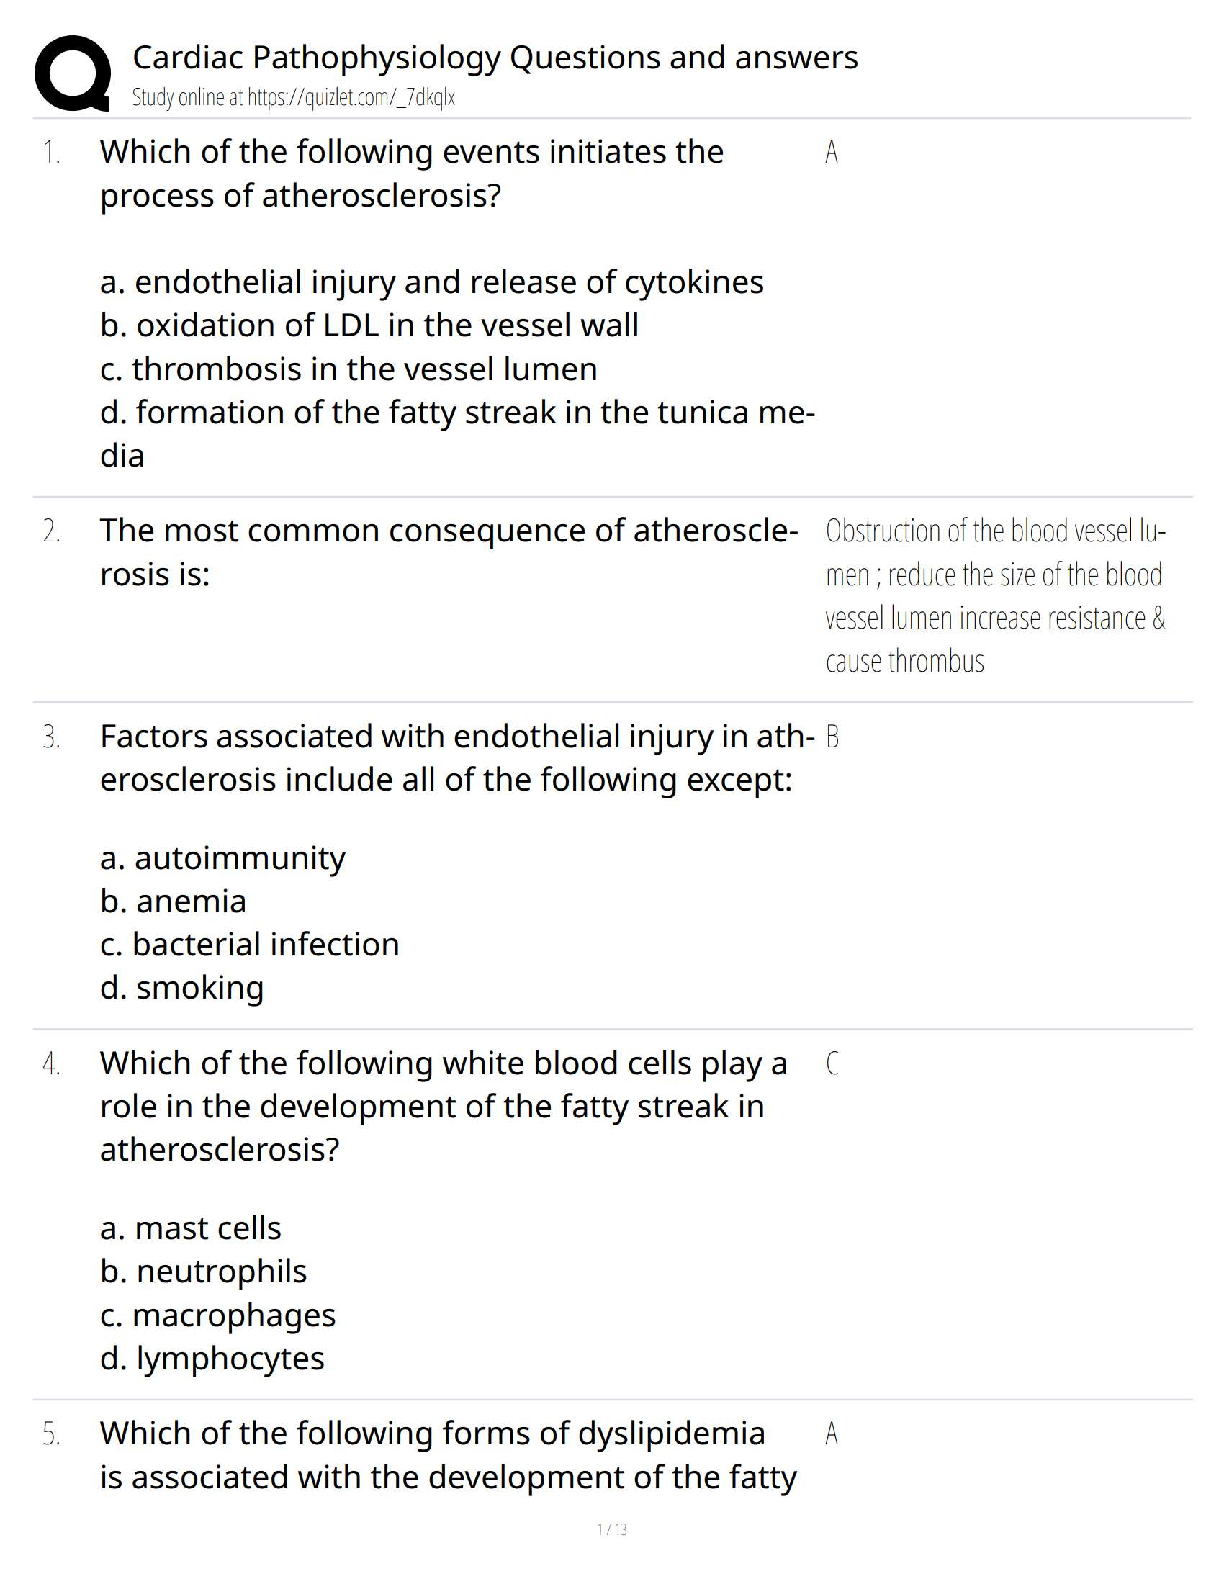This screenshot has width=1224, height=1584.
Task: Select option b. oxidation of LDL
Action: point(369,325)
